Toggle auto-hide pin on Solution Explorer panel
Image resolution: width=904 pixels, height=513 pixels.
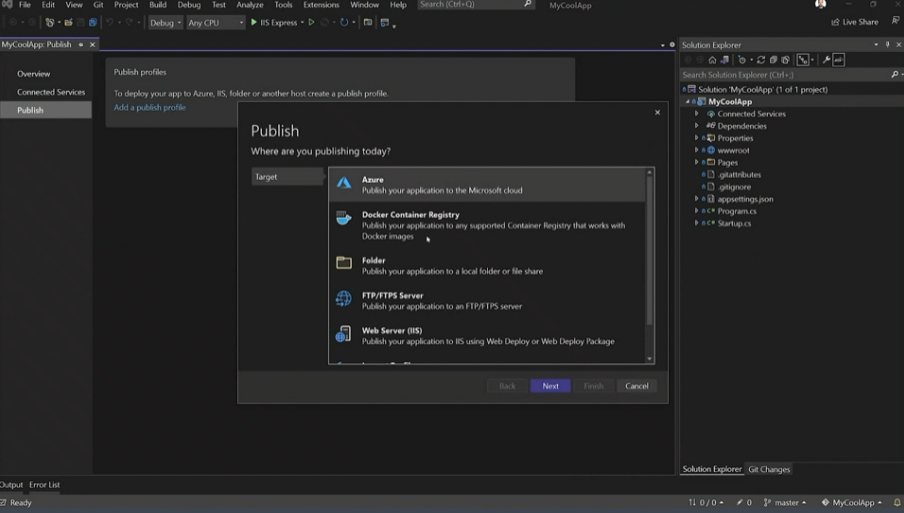coord(887,45)
